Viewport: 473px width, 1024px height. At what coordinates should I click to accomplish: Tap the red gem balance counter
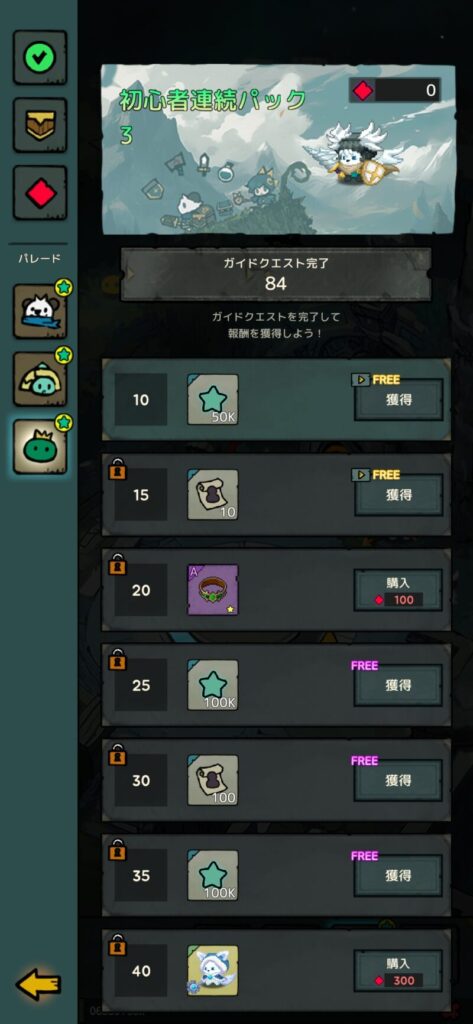click(395, 90)
